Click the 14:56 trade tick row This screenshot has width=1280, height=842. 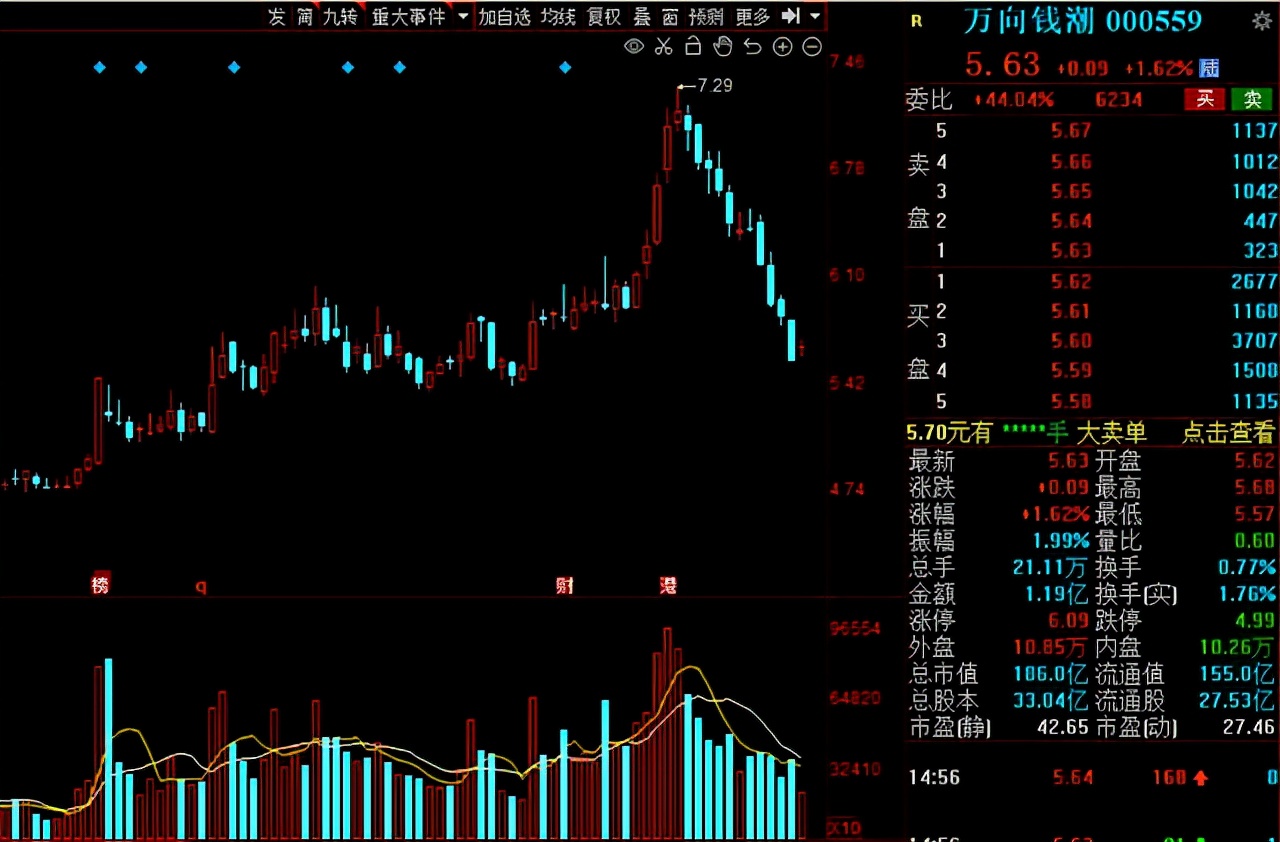[1092, 777]
